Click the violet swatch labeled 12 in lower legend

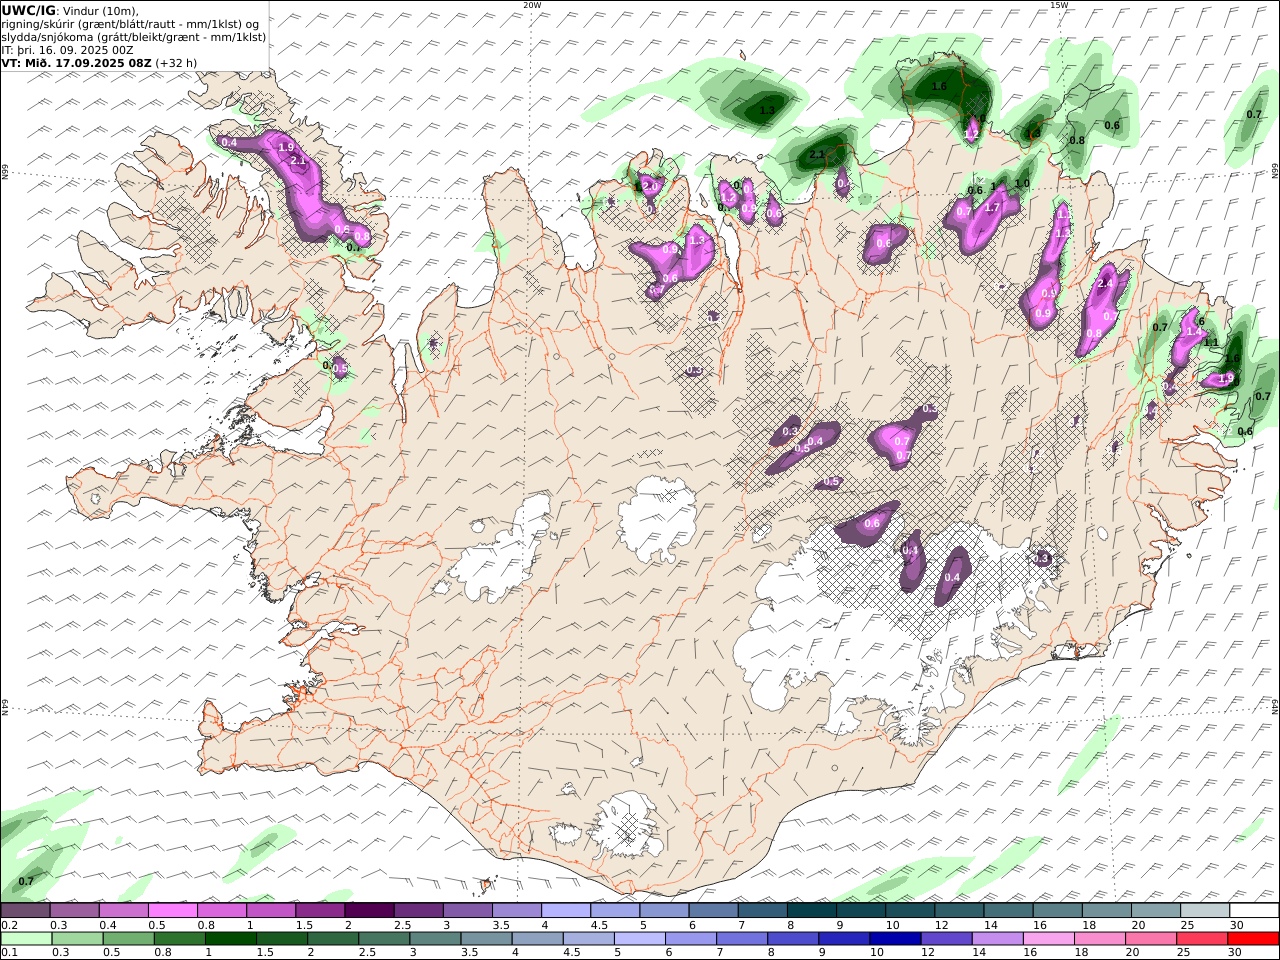point(947,938)
